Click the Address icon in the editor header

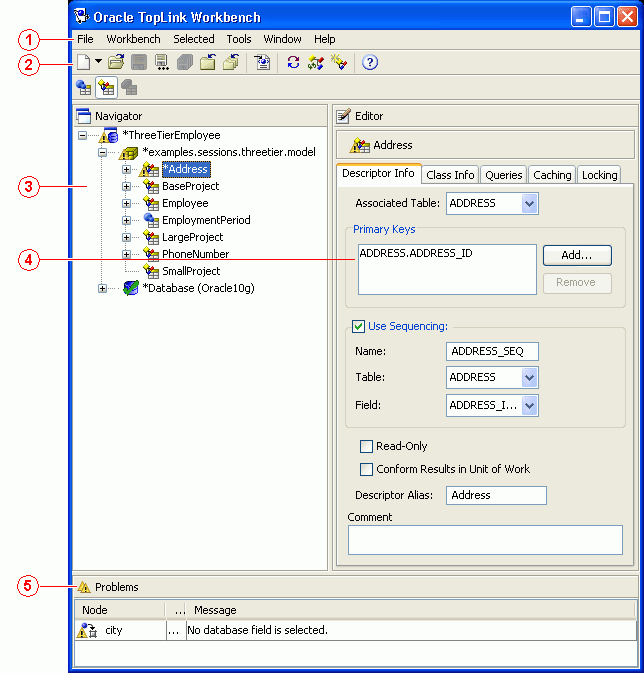(x=359, y=146)
